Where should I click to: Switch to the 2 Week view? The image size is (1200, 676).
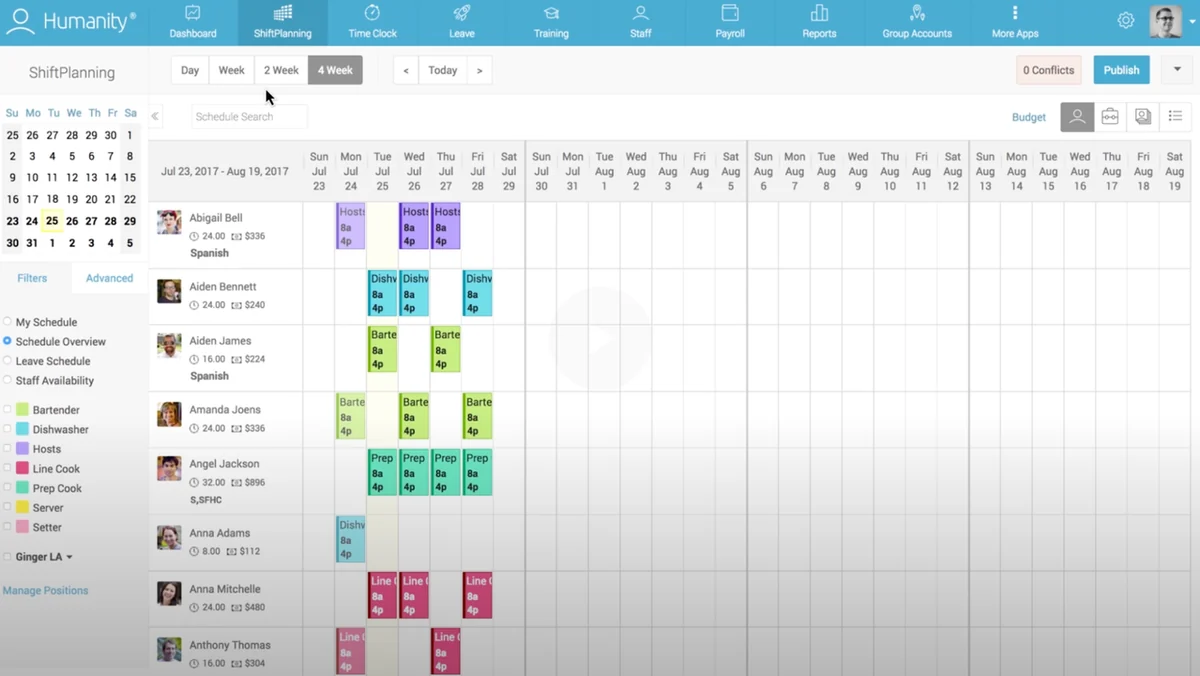[x=281, y=70]
